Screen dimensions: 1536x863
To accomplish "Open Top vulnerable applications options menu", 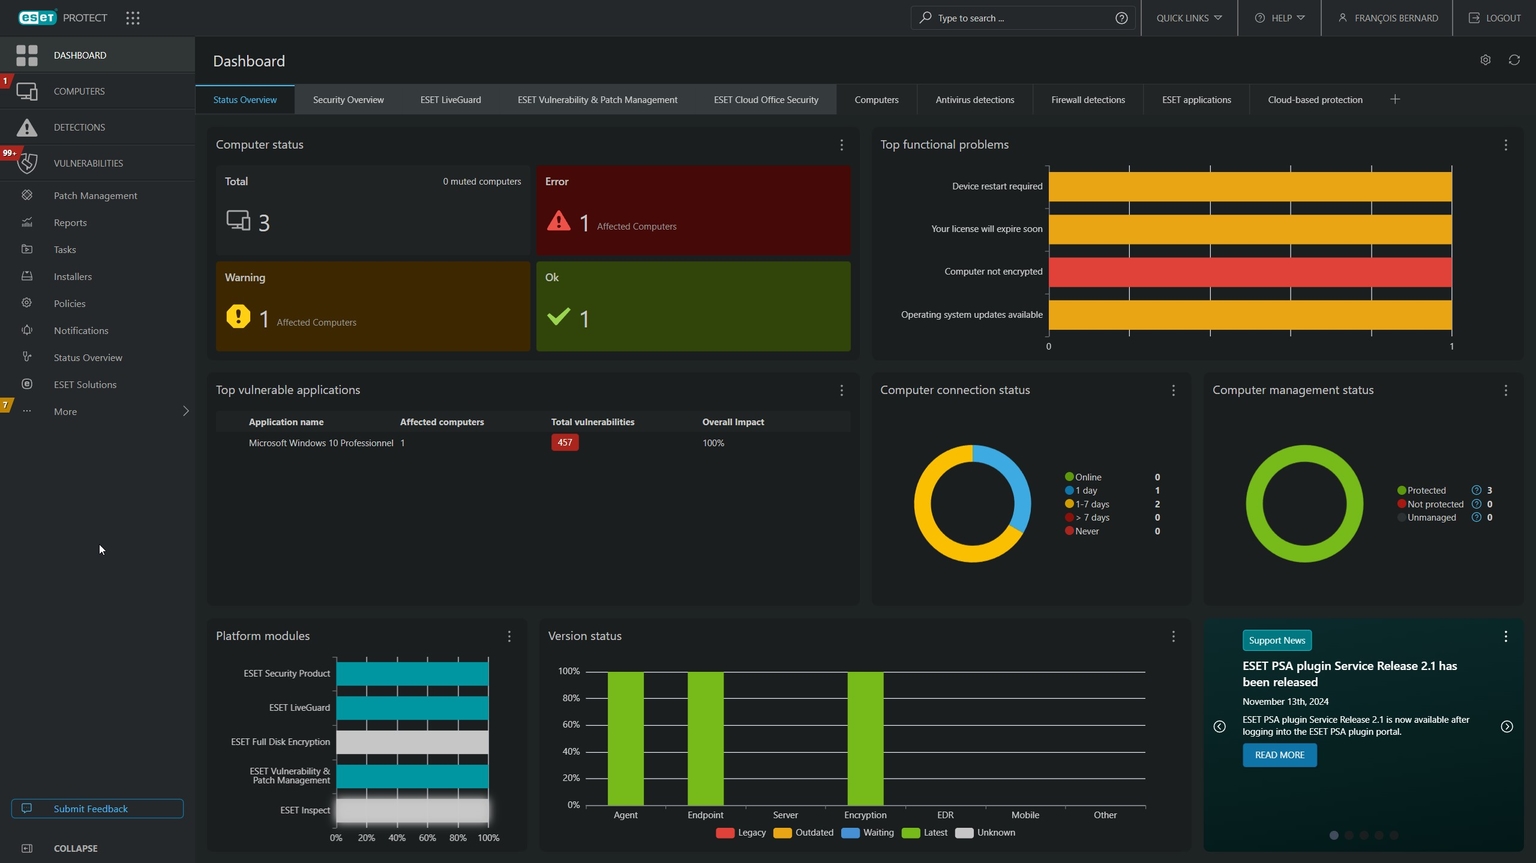I will pyautogui.click(x=841, y=391).
